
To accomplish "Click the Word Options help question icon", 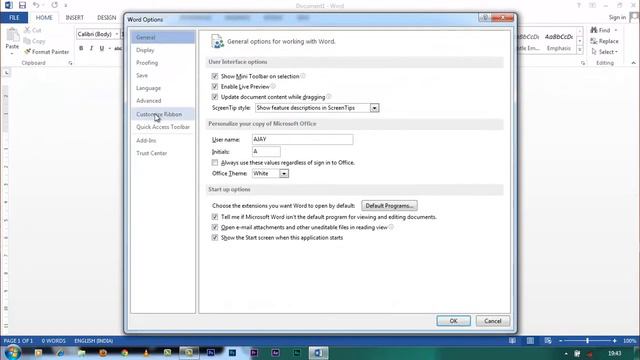I will [485, 18].
